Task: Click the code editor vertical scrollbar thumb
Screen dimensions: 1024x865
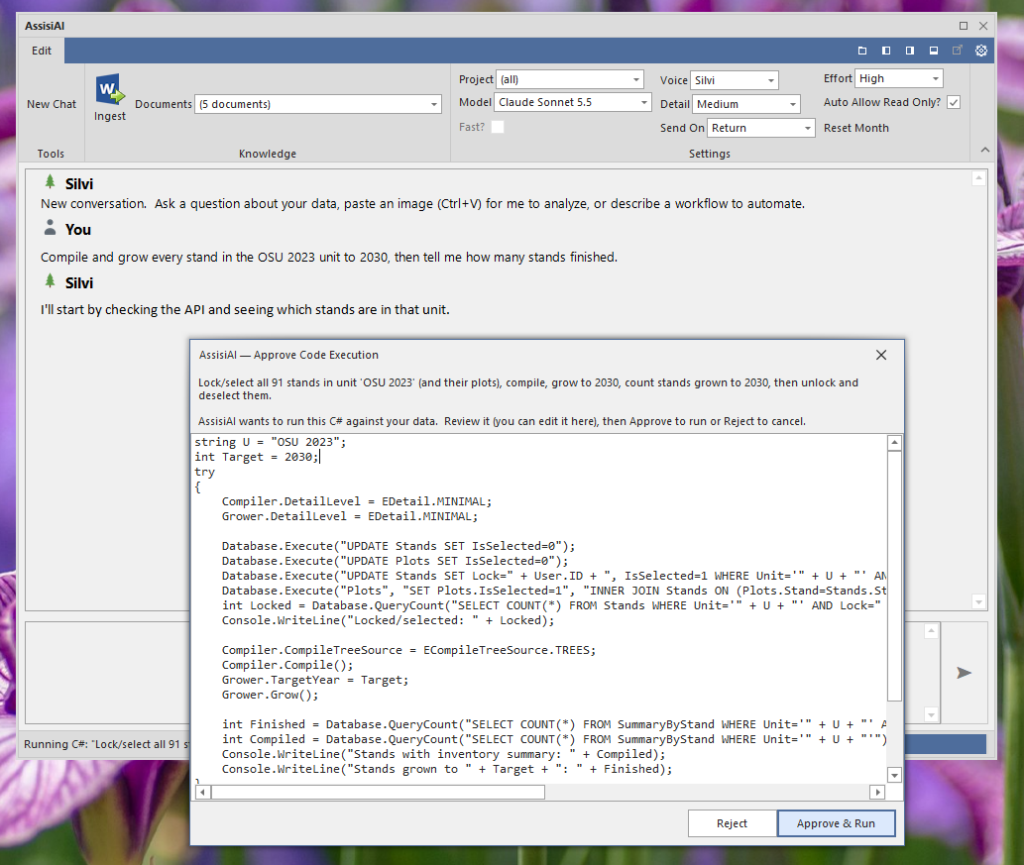Action: pos(895,575)
